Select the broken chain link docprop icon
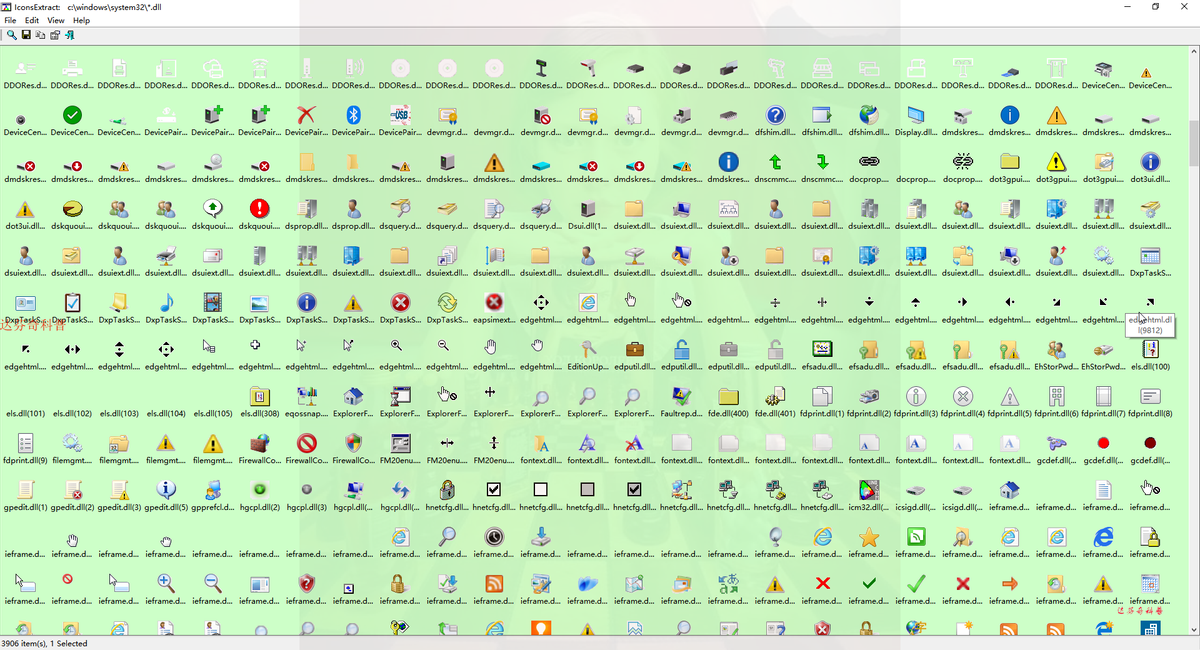1200x650 pixels. (x=962, y=162)
